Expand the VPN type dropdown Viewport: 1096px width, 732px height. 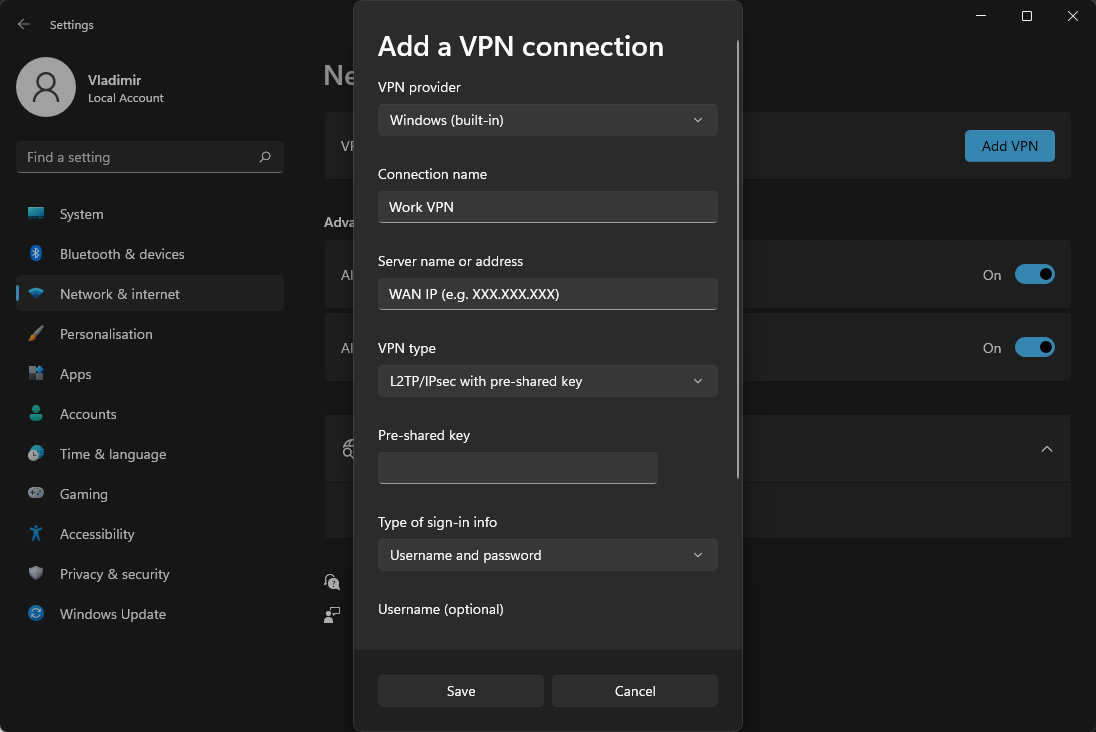pyautogui.click(x=547, y=381)
